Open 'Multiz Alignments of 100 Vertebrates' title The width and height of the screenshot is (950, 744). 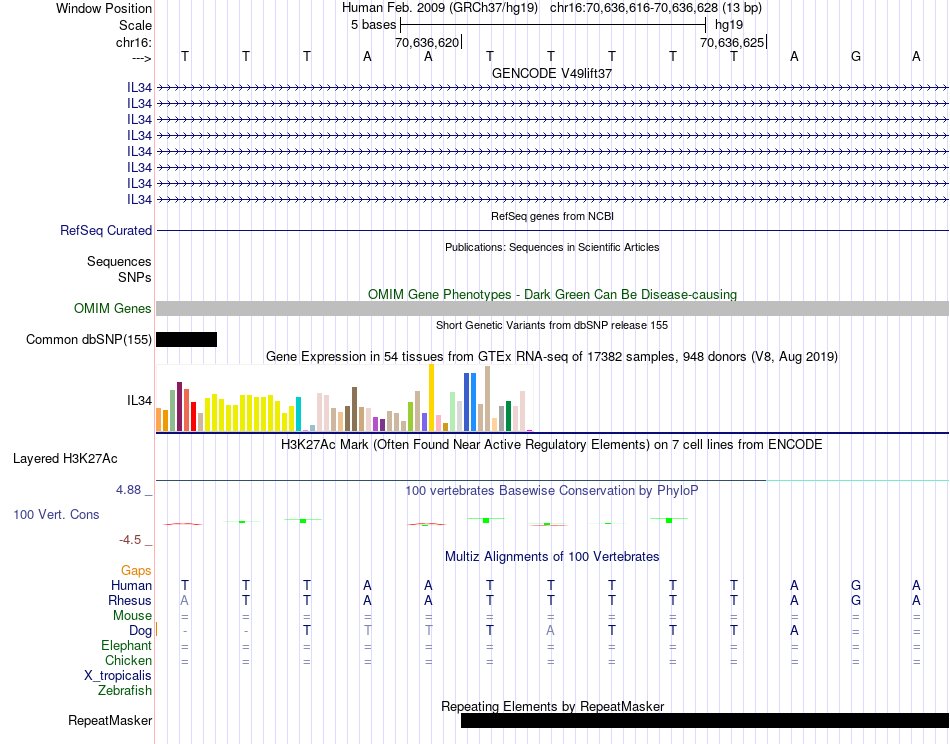[552, 556]
